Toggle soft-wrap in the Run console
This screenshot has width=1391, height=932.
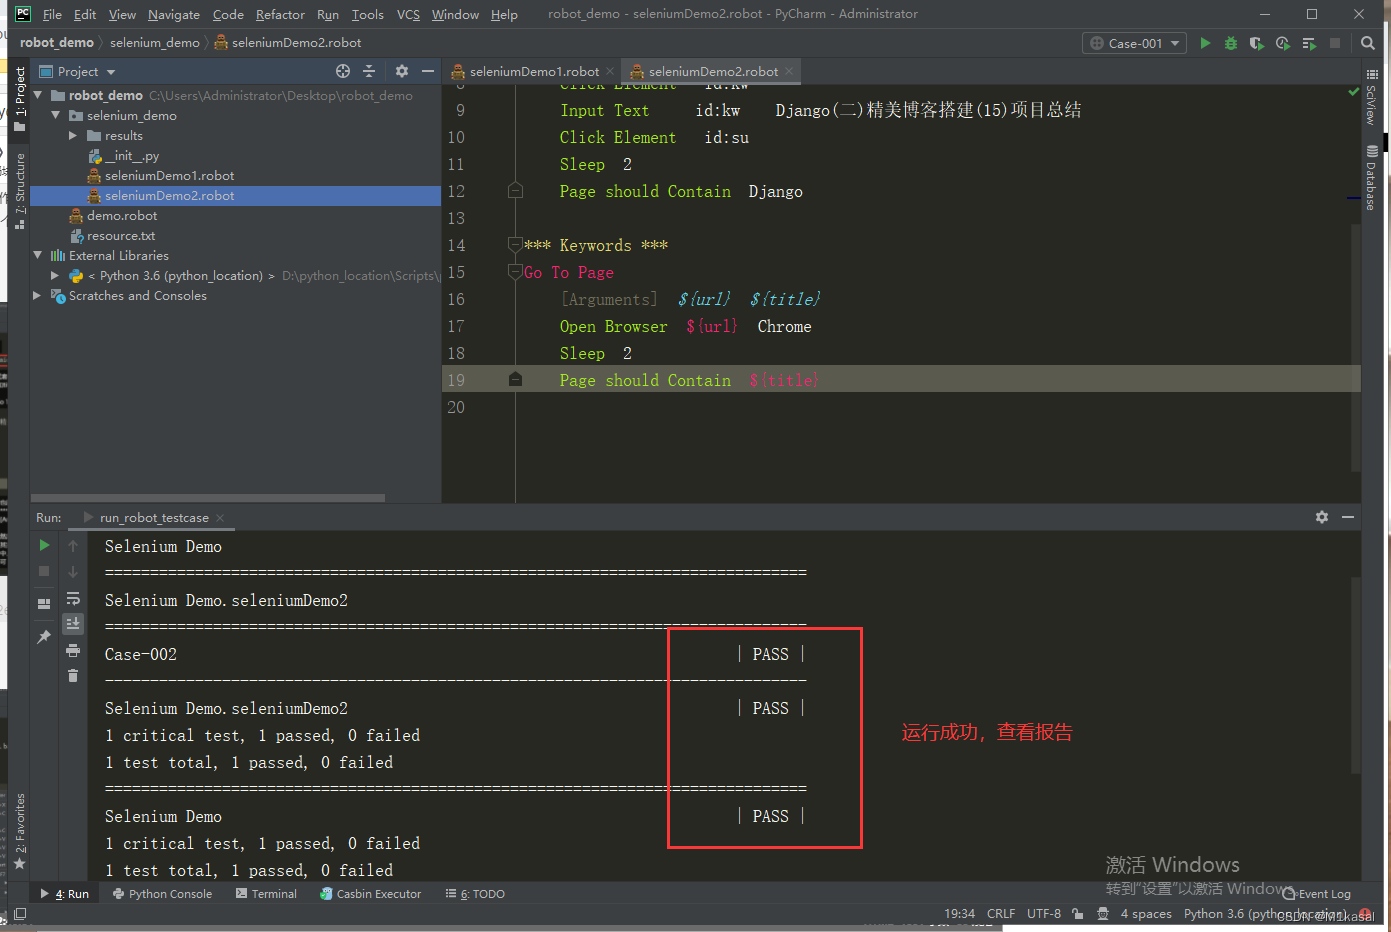point(73,598)
